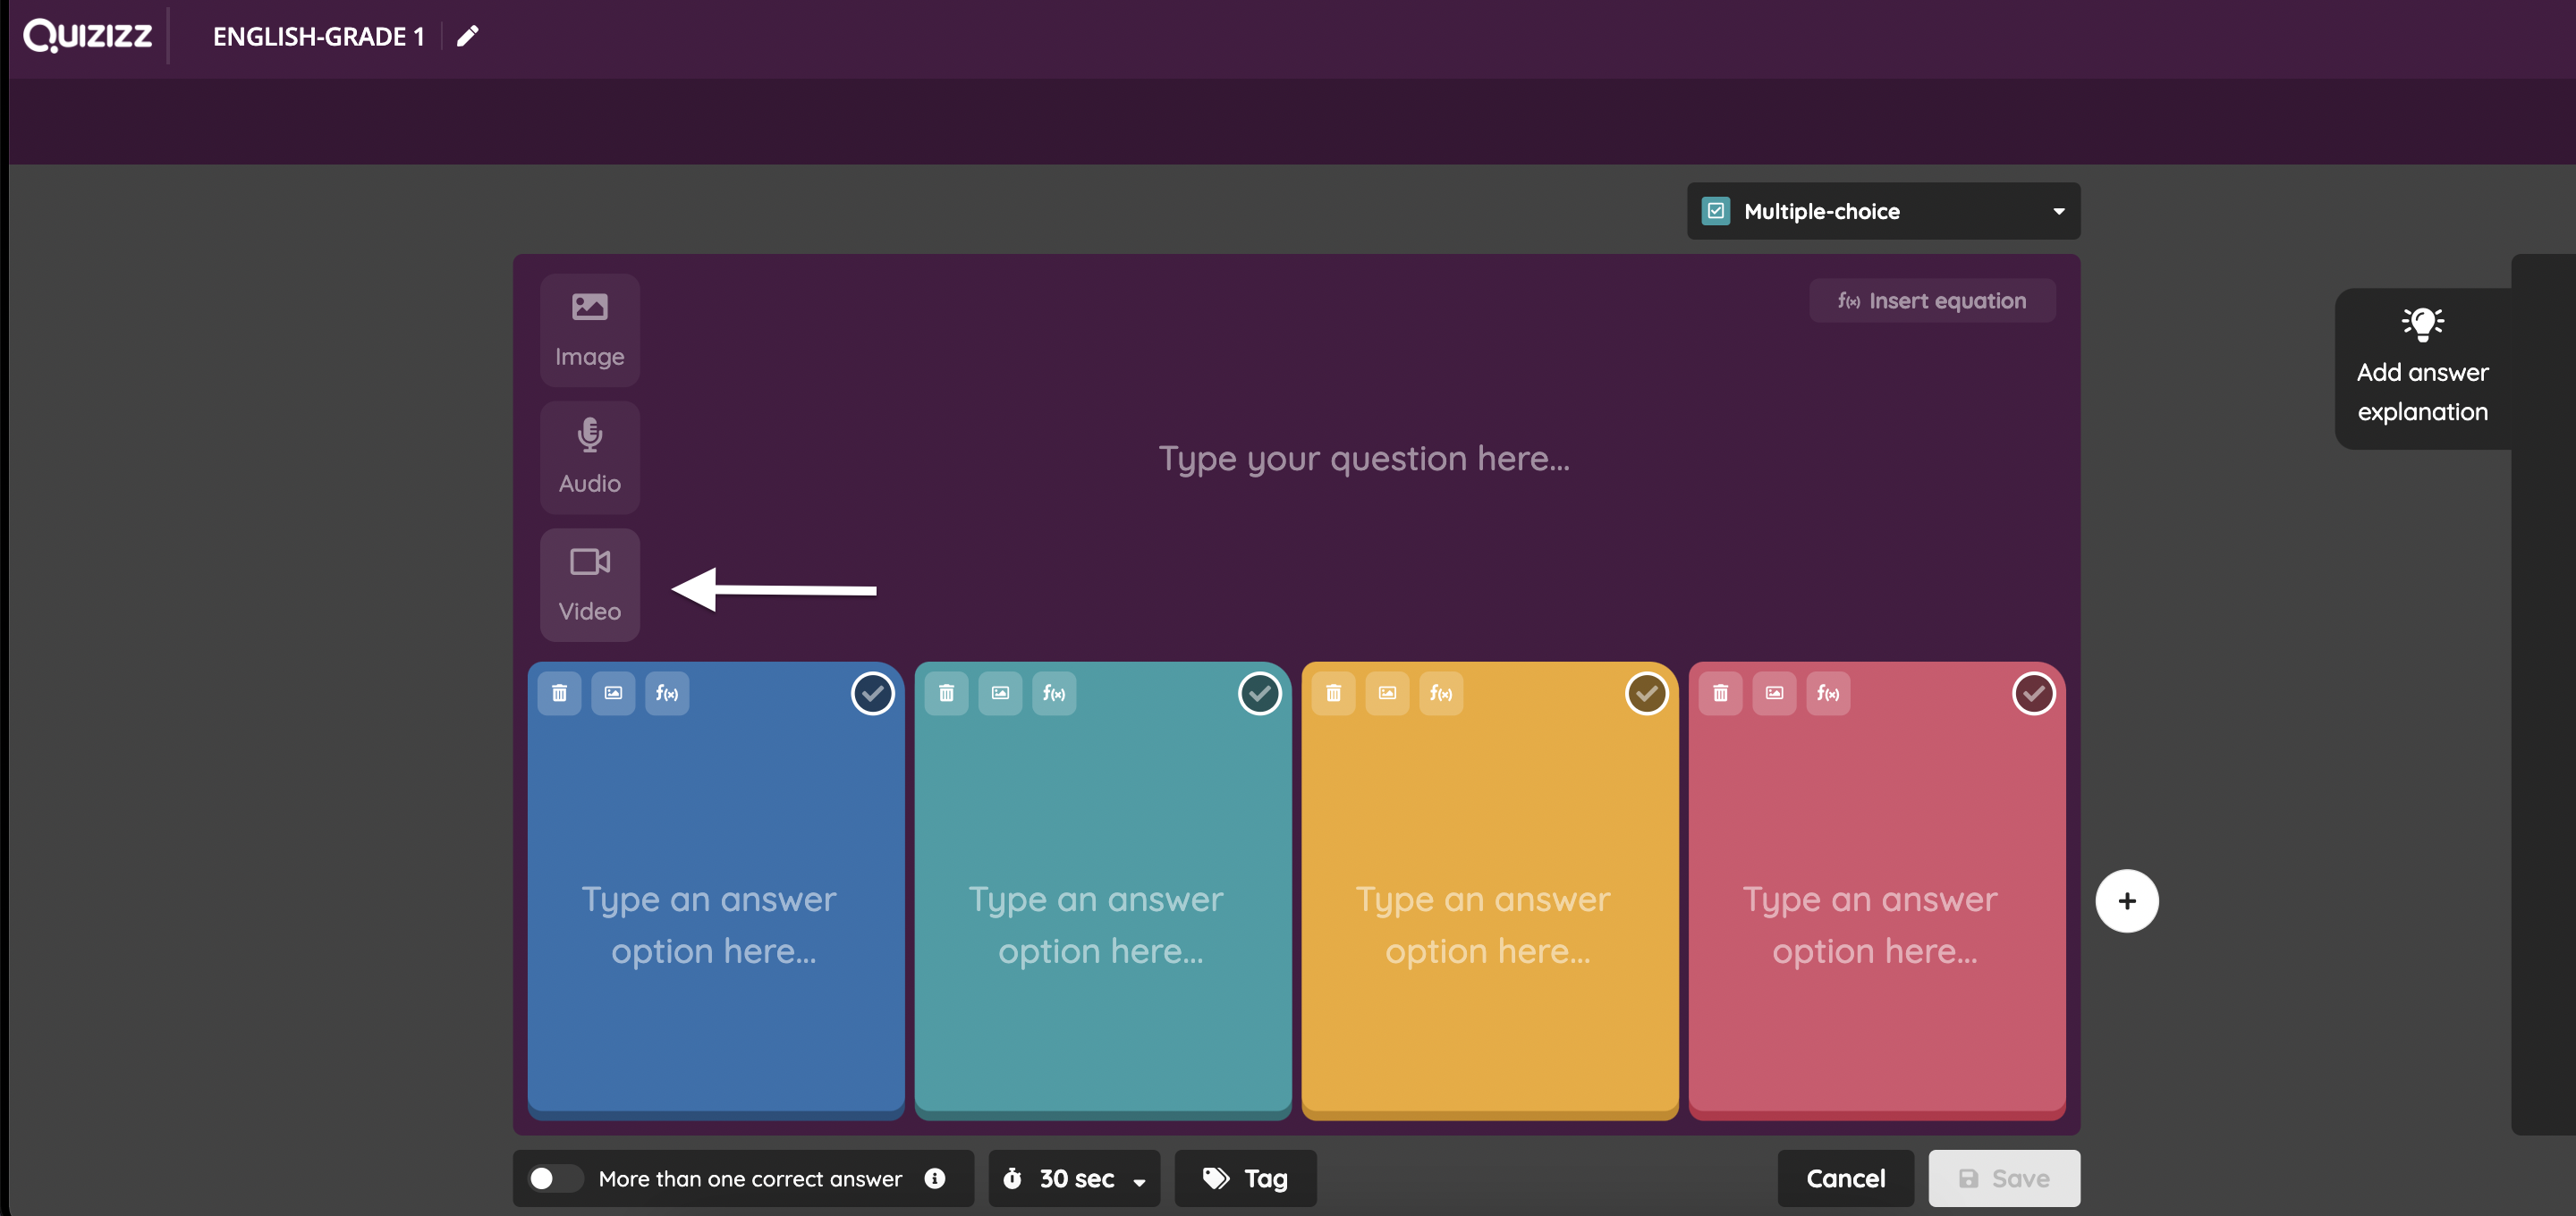2576x1216 pixels.
Task: Click the Save button
Action: point(2004,1177)
